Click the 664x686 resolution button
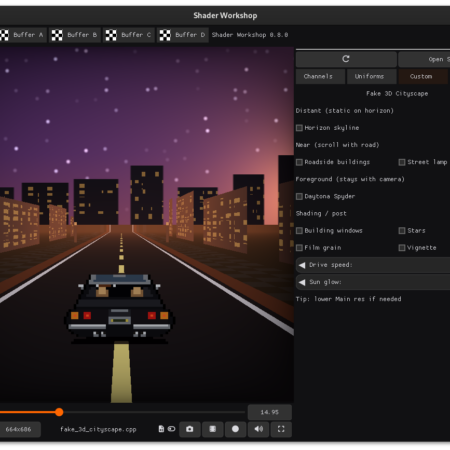Viewport: 450px width, 450px height. tap(19, 429)
